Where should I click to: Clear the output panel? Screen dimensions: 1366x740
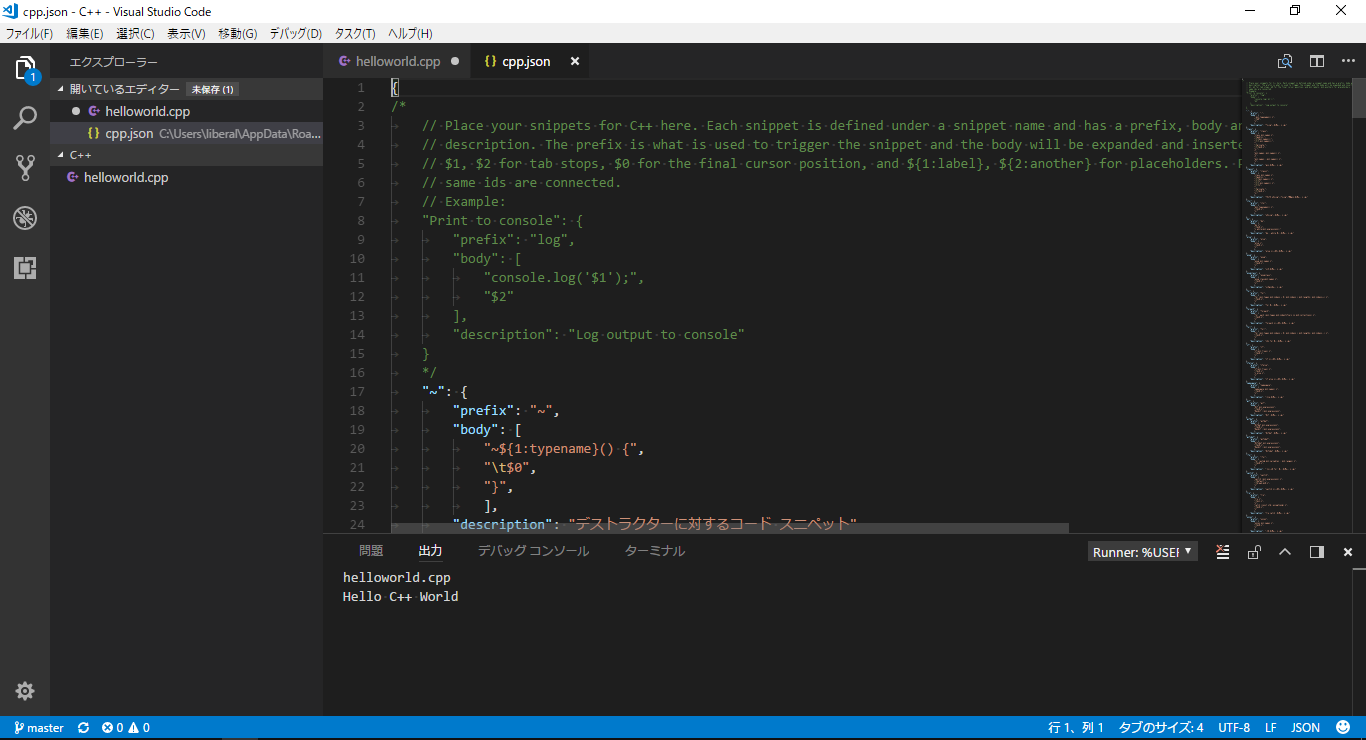(1222, 552)
